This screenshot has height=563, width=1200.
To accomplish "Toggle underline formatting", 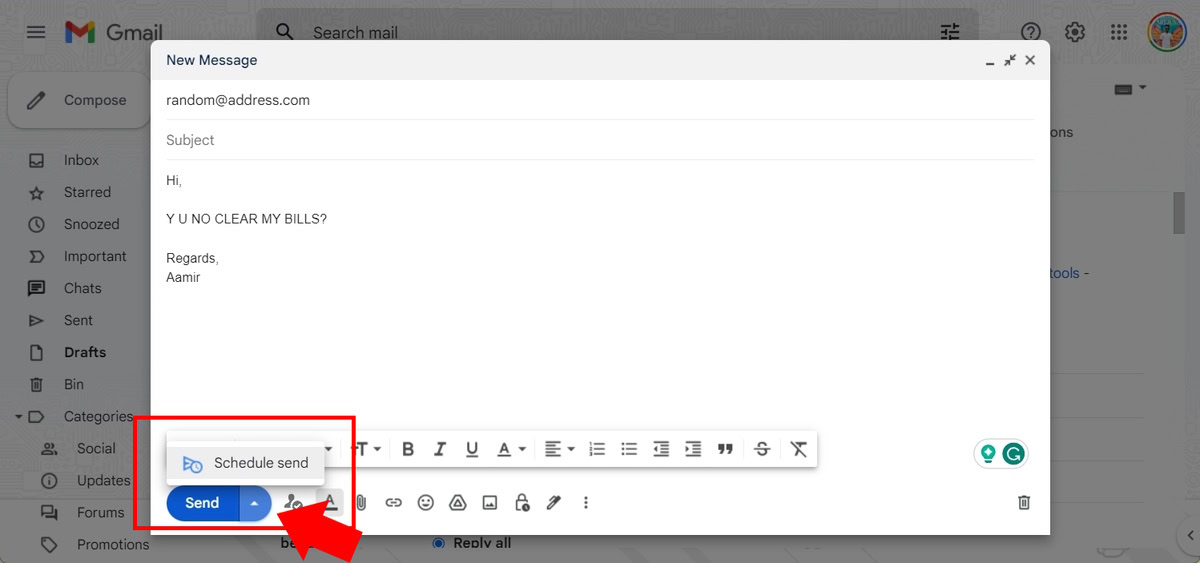I will pyautogui.click(x=472, y=450).
